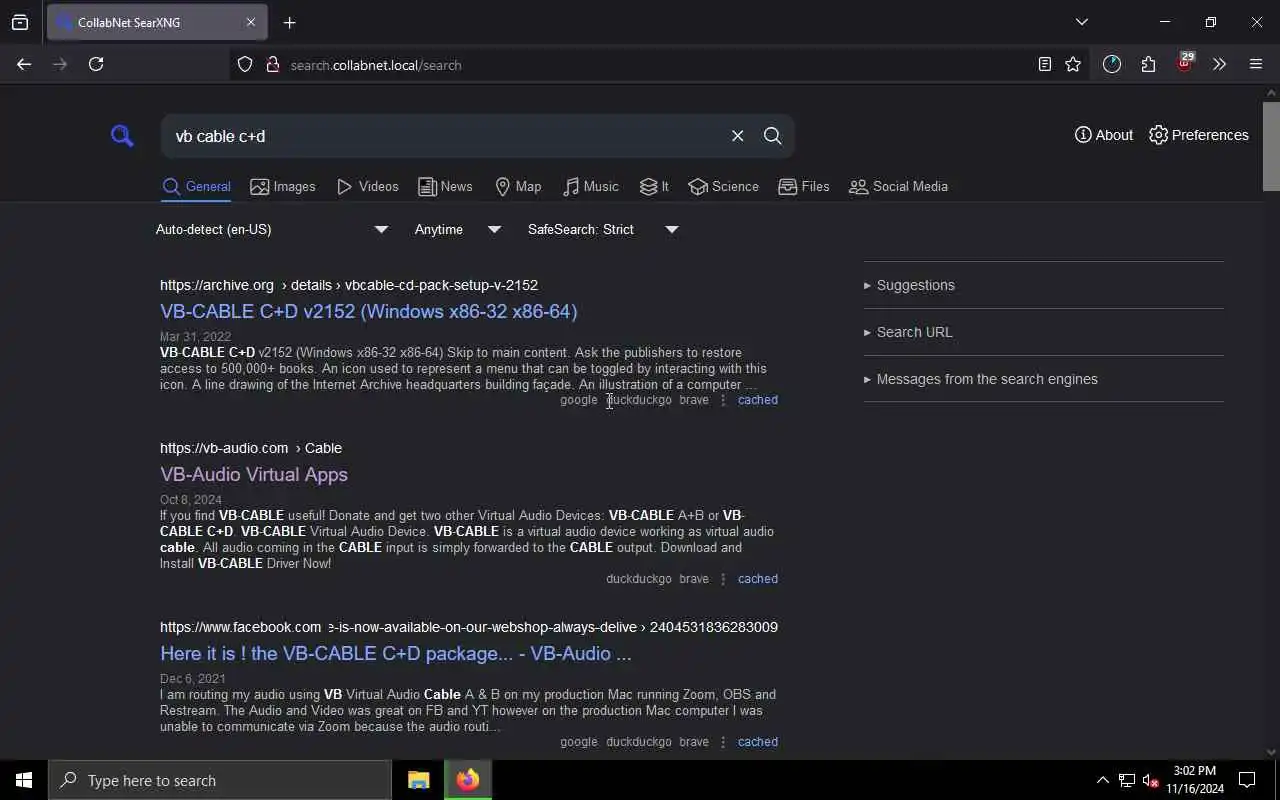The width and height of the screenshot is (1280, 800).
Task: Open the It category tab
Action: coord(654,187)
